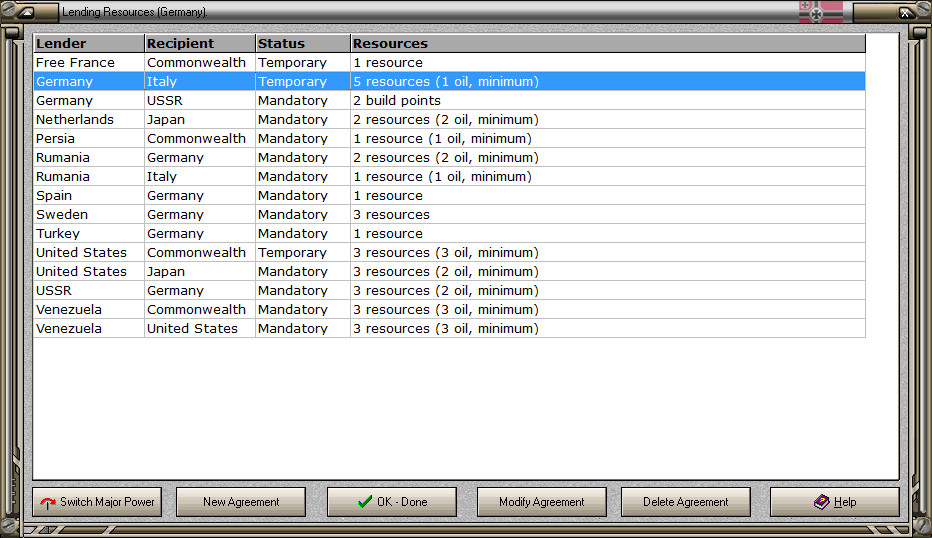The image size is (932, 538).
Task: Select the Free France lender row
Action: tap(449, 62)
